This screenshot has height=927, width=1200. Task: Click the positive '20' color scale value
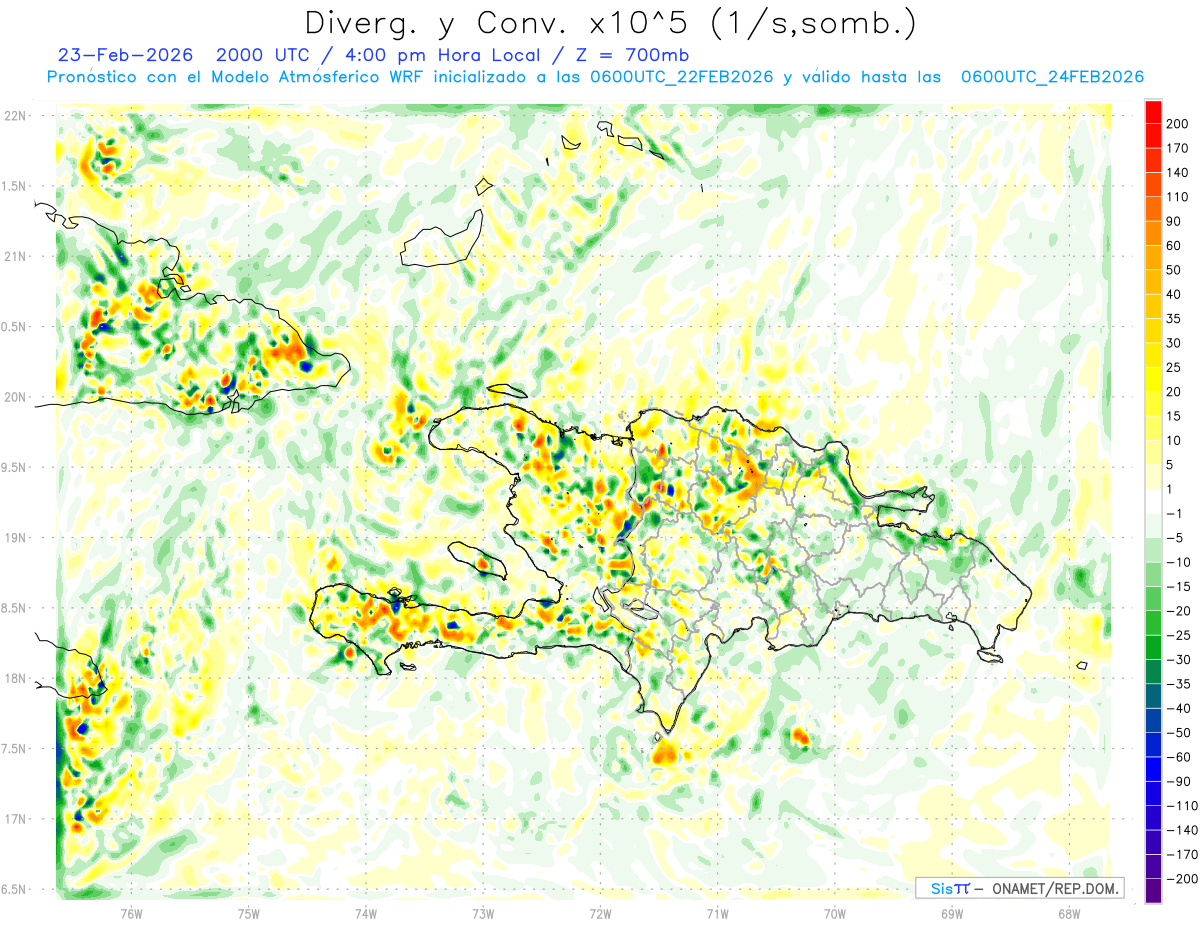pos(1174,392)
